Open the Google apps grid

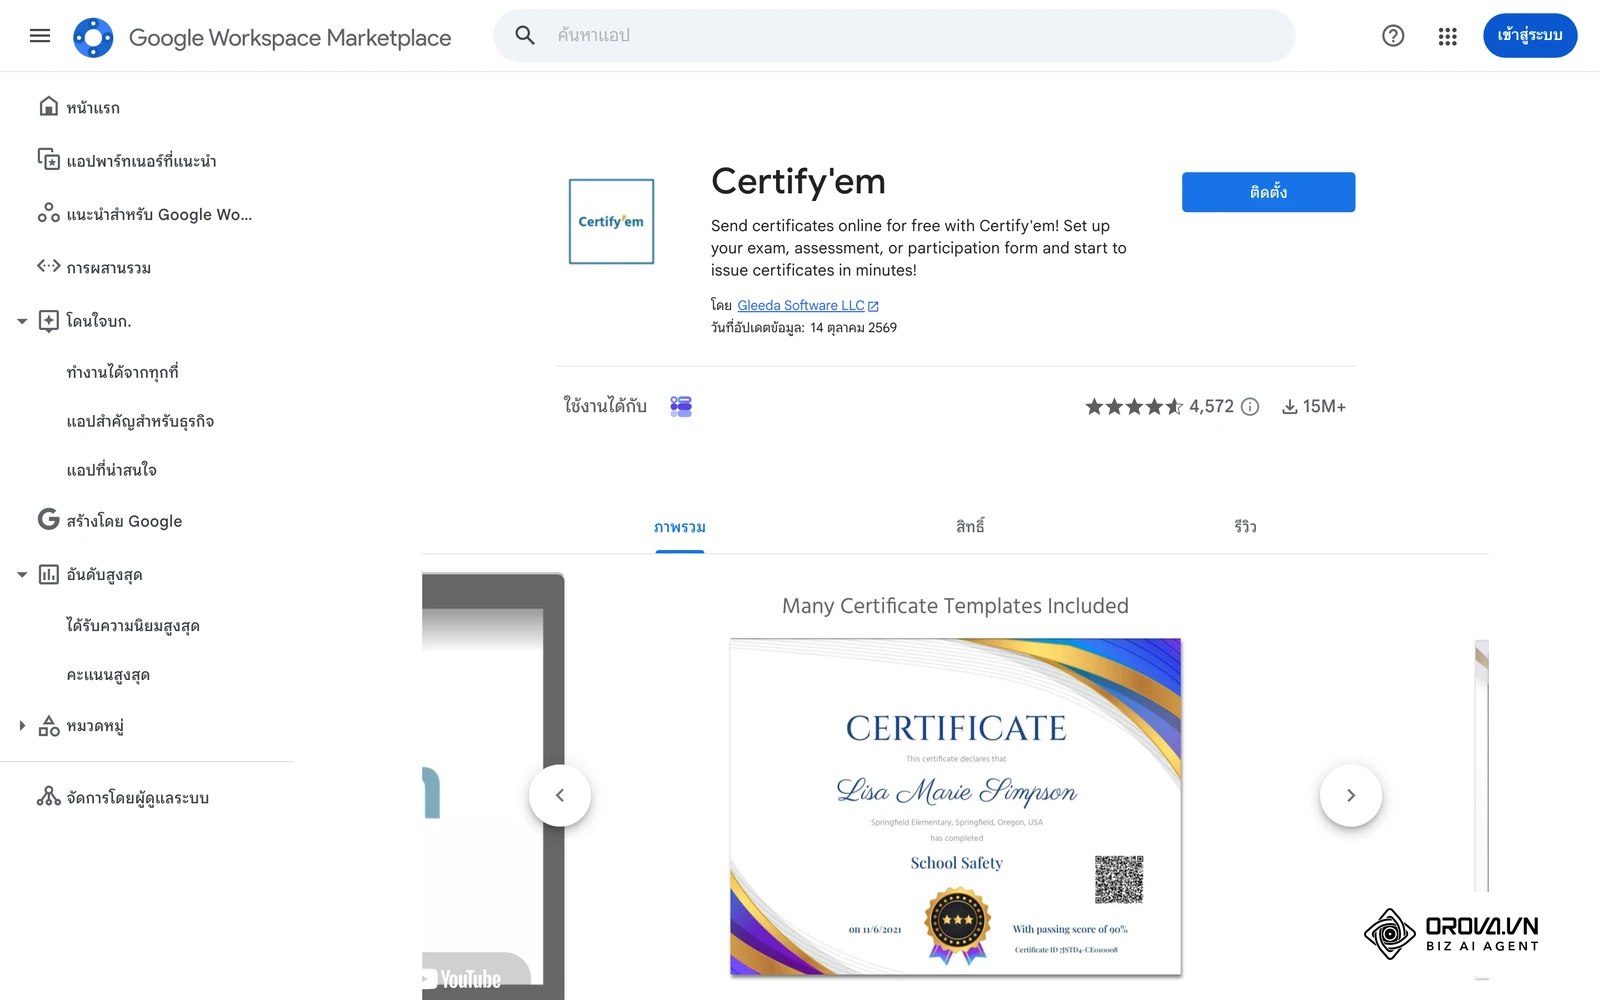pyautogui.click(x=1447, y=36)
